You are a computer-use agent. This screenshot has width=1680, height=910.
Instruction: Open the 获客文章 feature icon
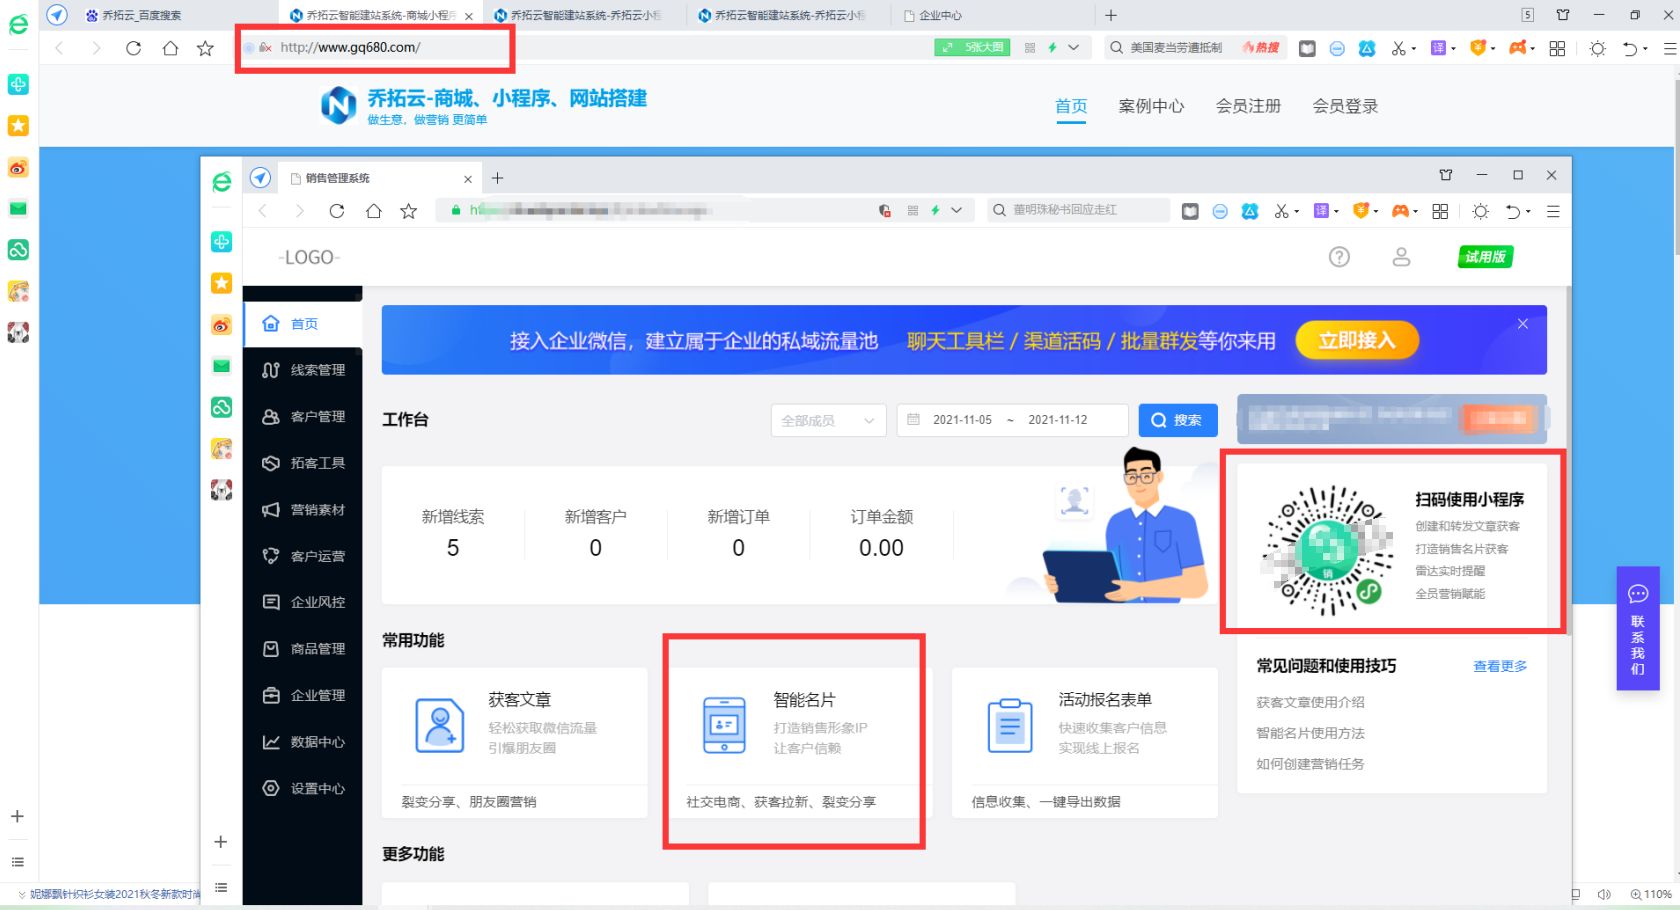440,726
